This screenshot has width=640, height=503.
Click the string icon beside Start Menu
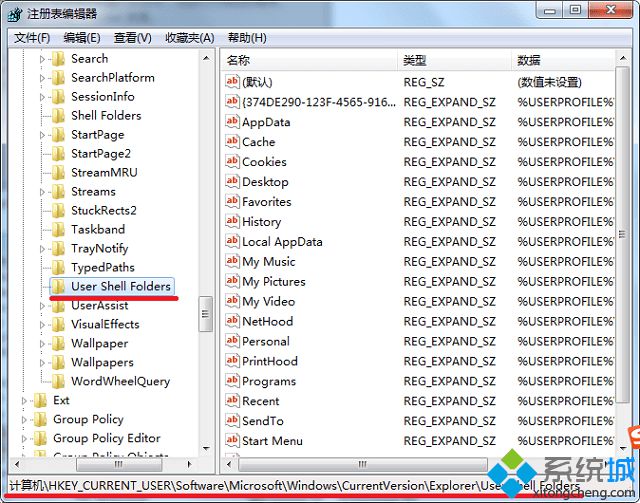232,440
